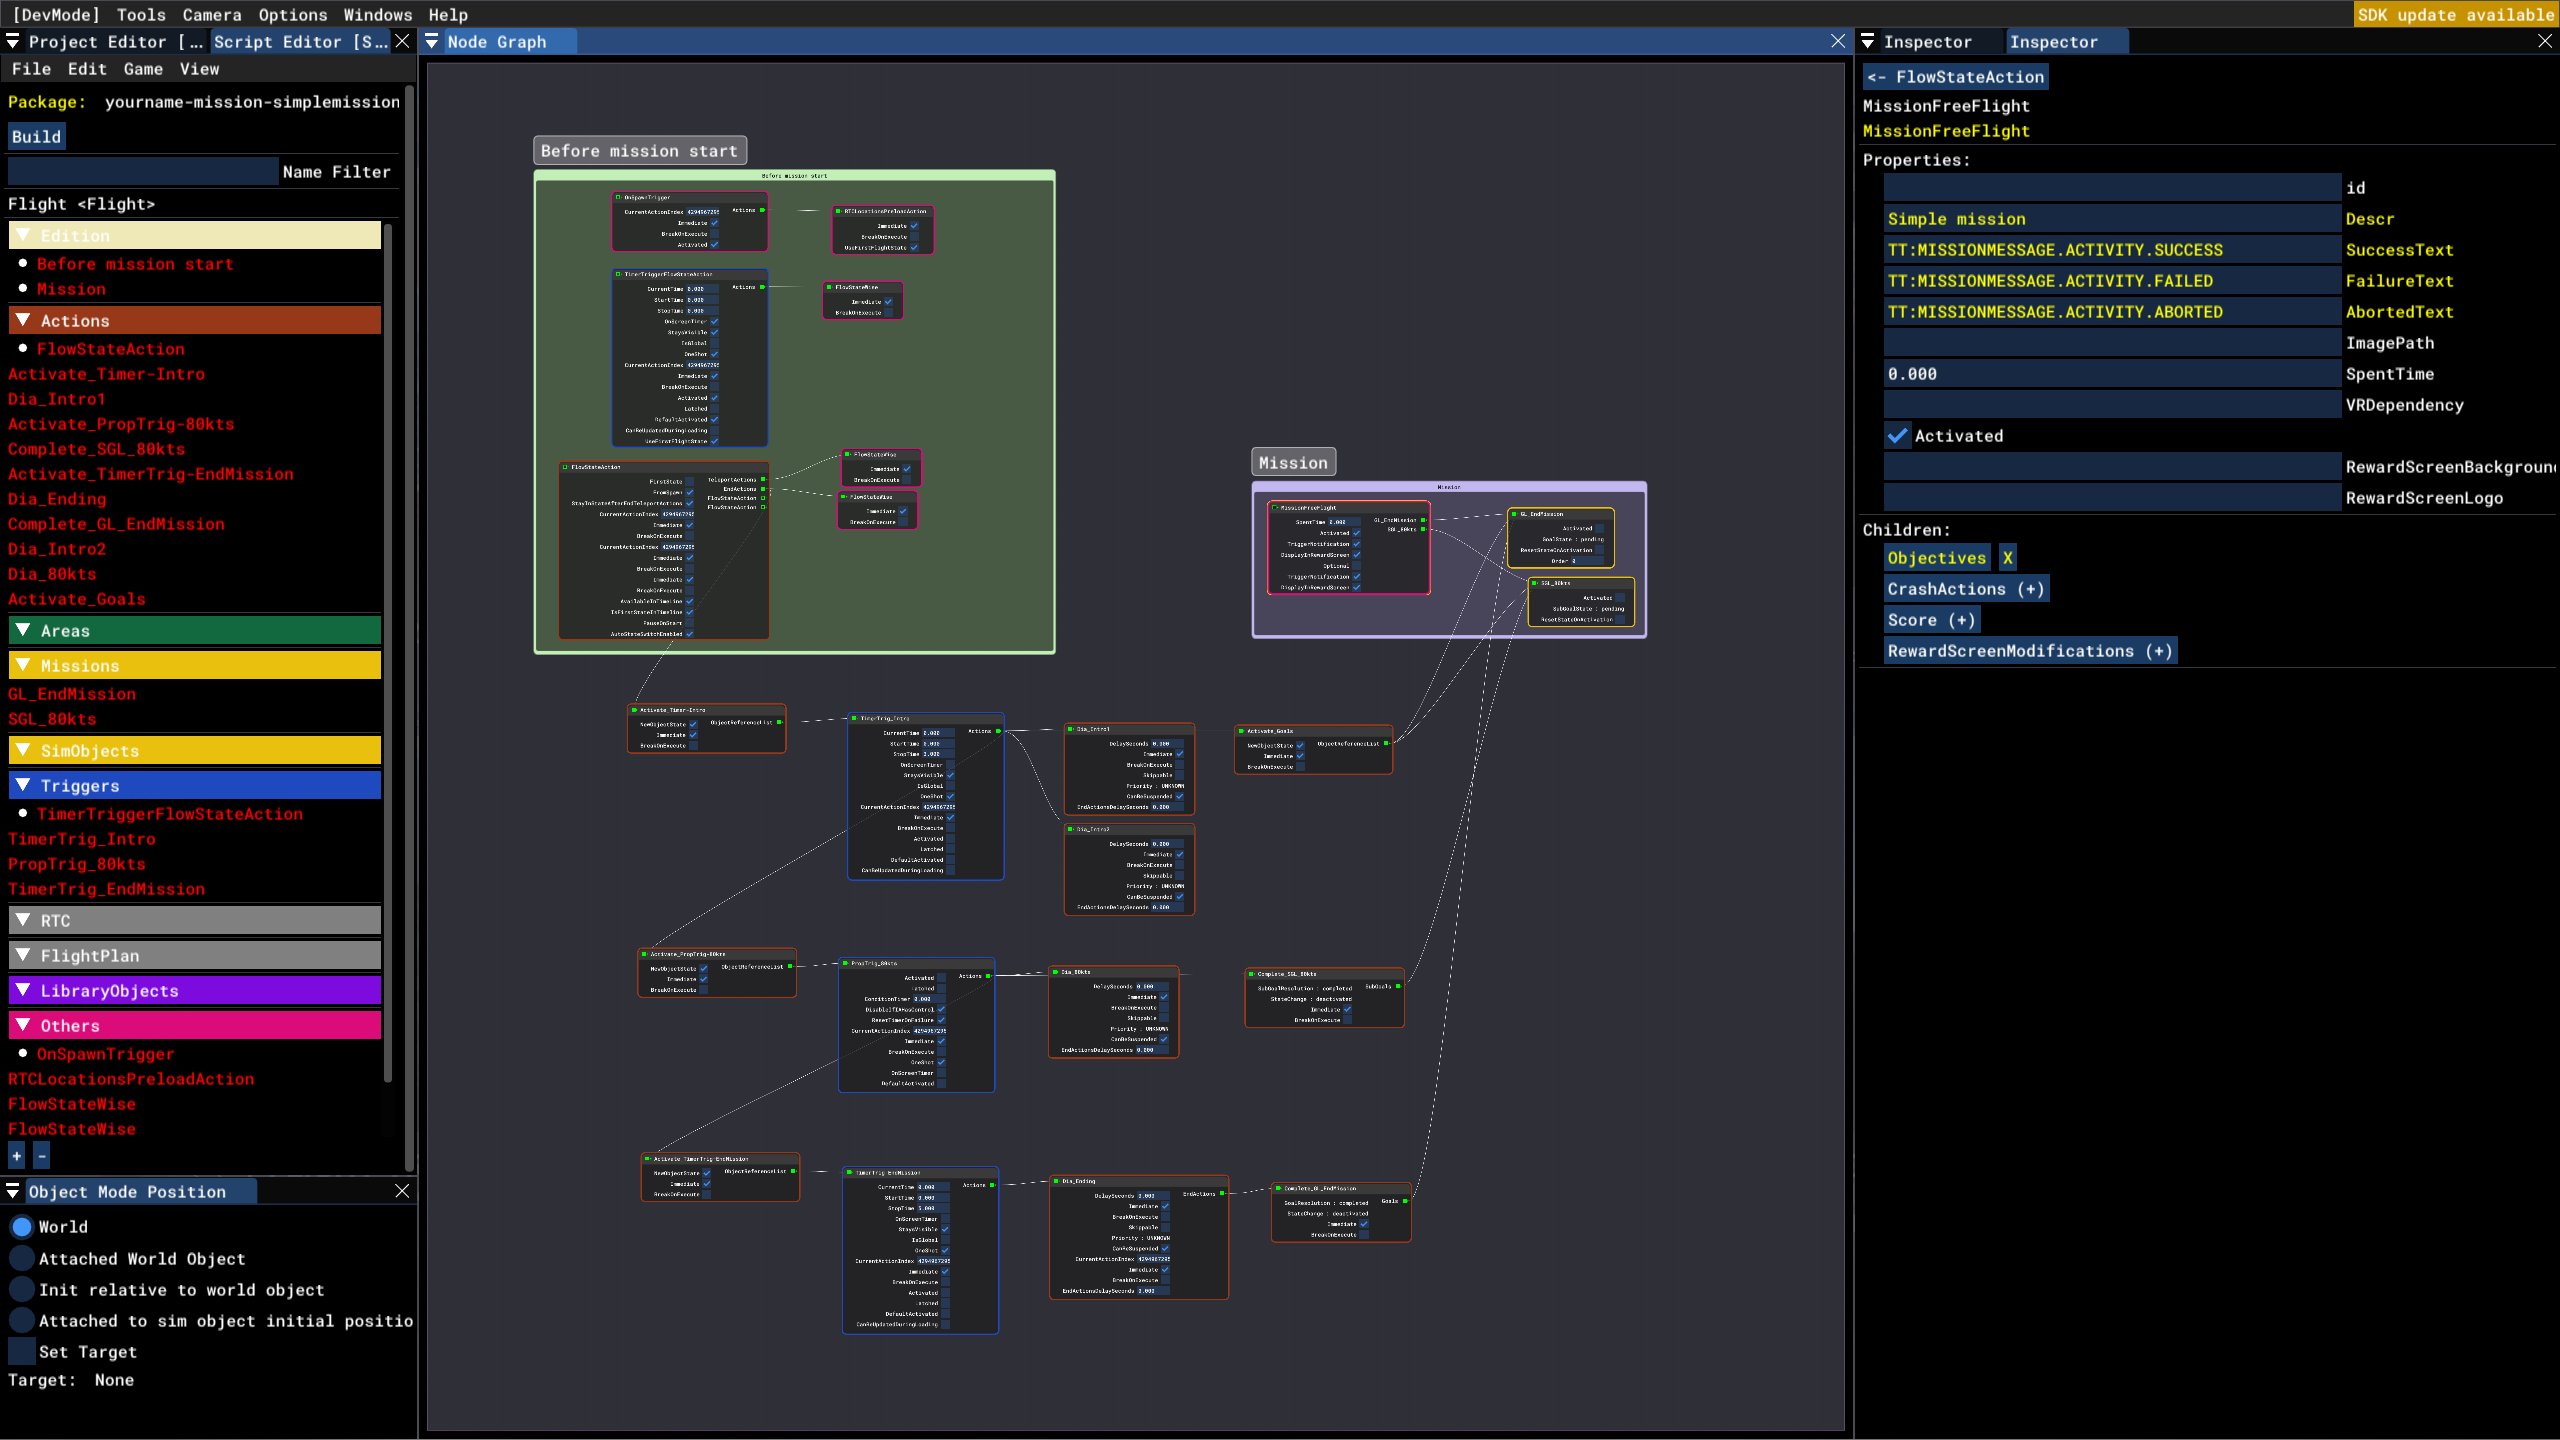Image resolution: width=2560 pixels, height=1440 pixels.
Task: Collapse the LibraryObjects category triangle
Action: (23, 990)
